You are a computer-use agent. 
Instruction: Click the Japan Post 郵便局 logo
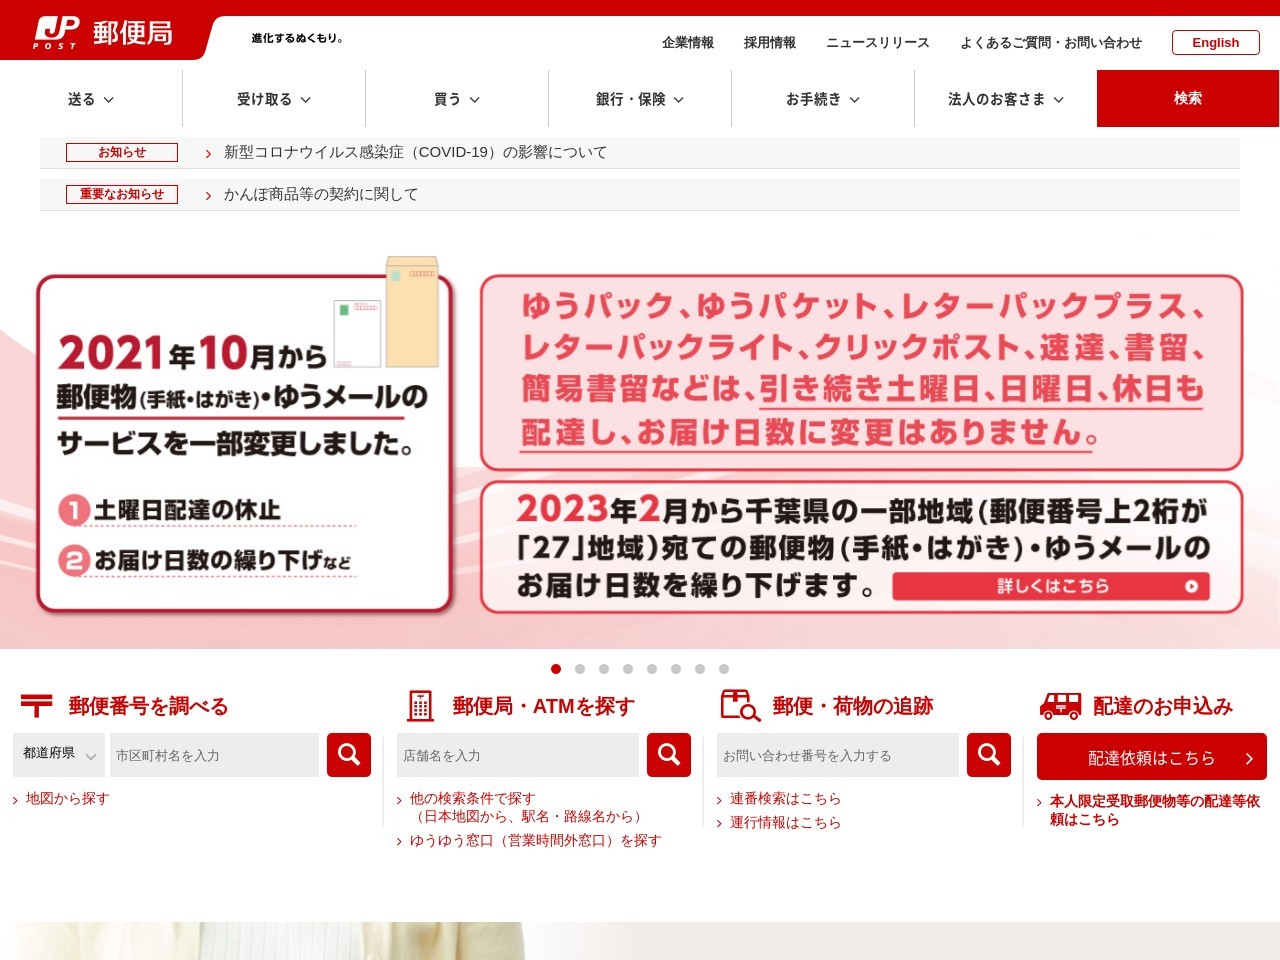point(103,33)
